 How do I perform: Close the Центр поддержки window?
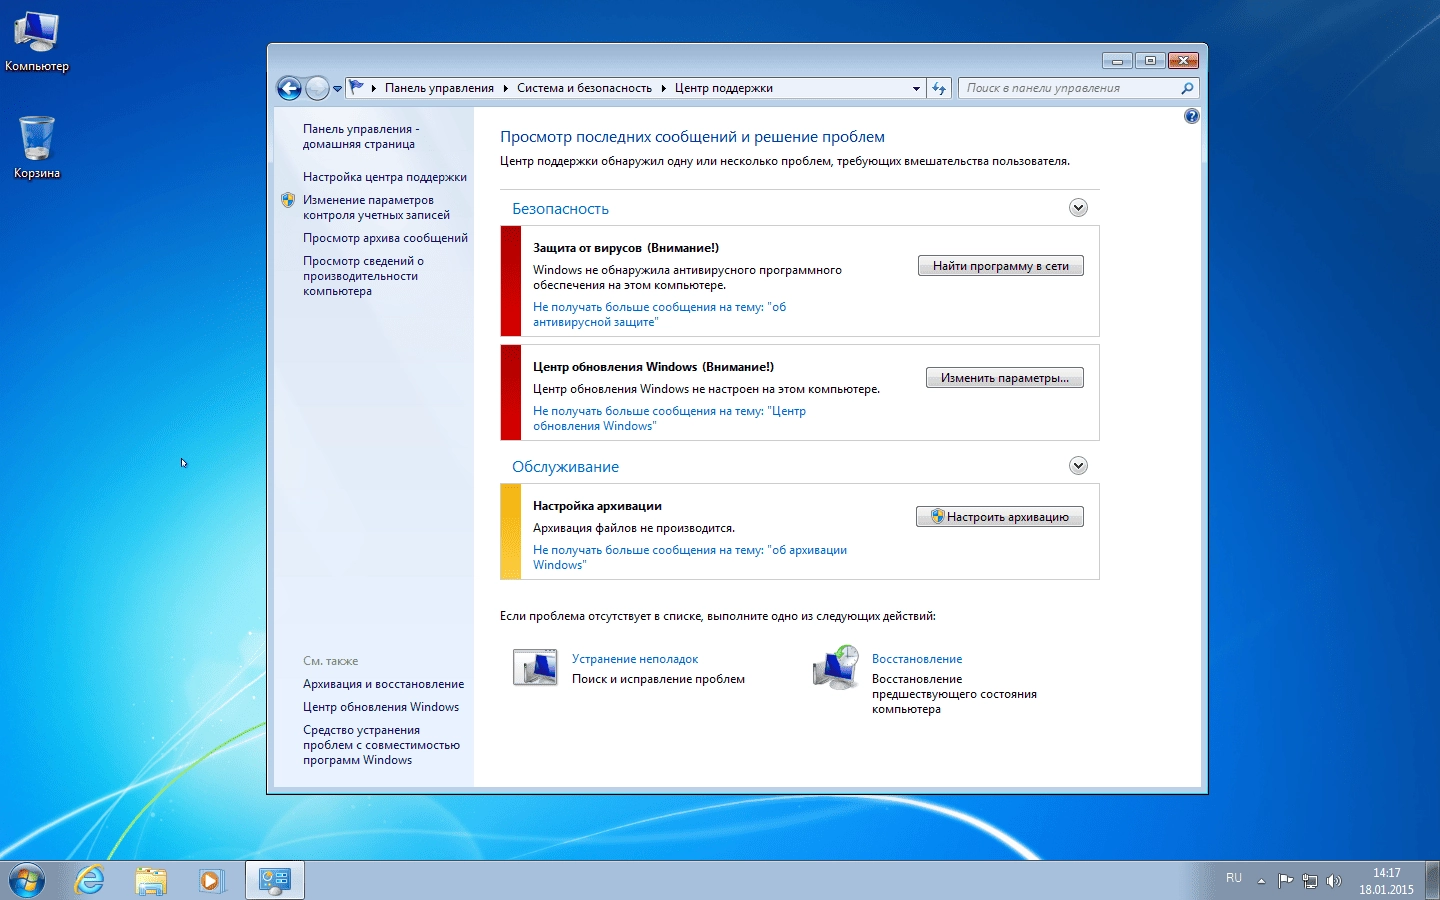click(1183, 60)
